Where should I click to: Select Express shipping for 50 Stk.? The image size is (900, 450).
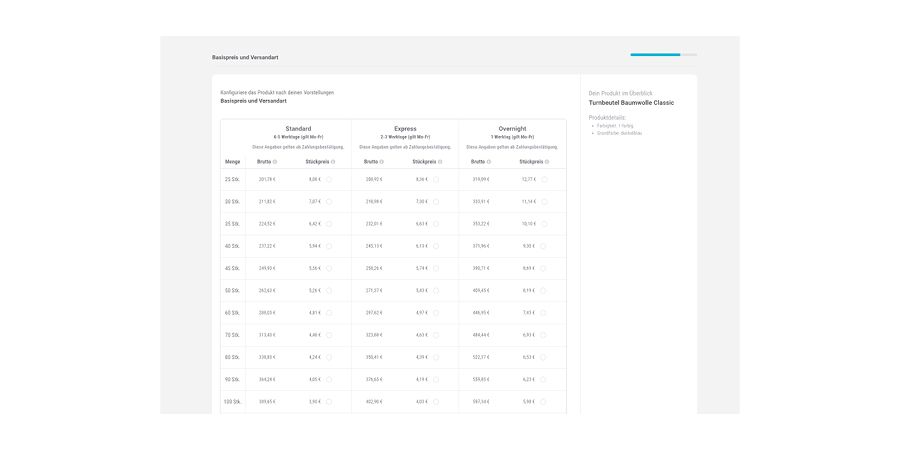[436, 290]
